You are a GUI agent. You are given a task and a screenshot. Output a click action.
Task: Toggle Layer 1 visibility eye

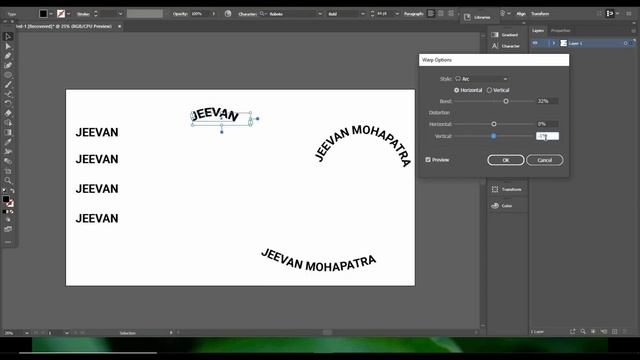coord(535,43)
